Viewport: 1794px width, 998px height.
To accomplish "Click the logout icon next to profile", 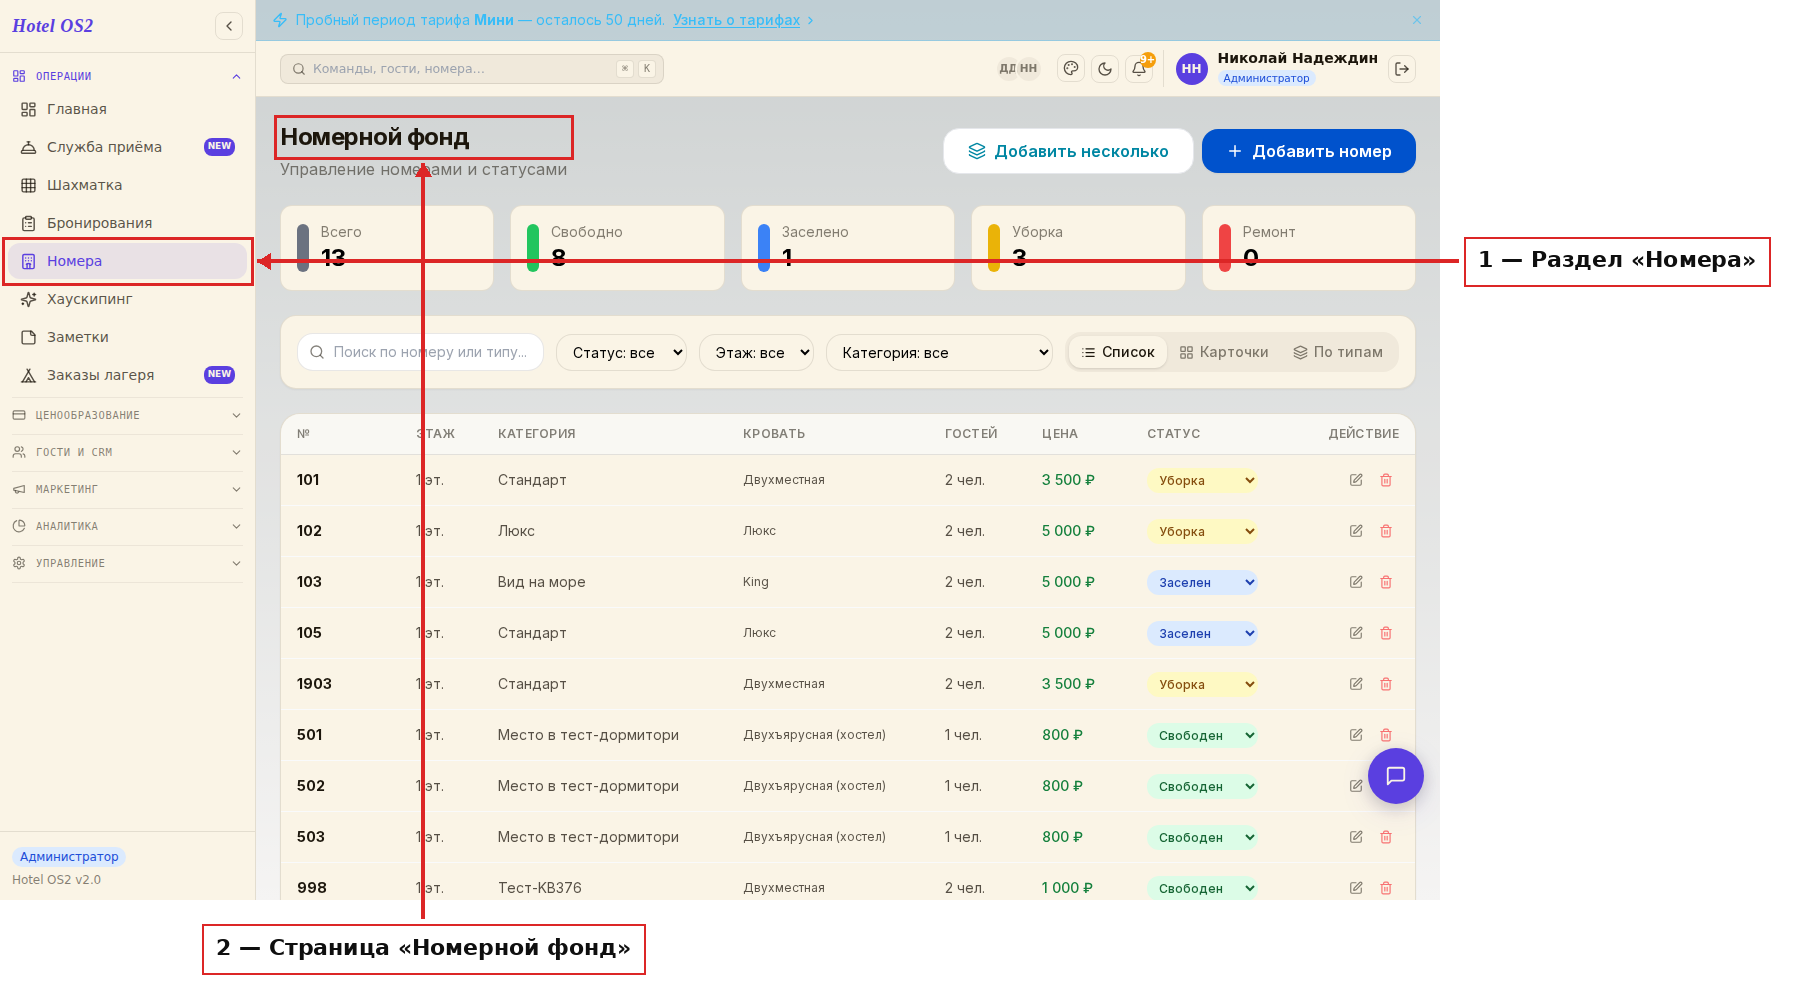I will coord(1402,69).
